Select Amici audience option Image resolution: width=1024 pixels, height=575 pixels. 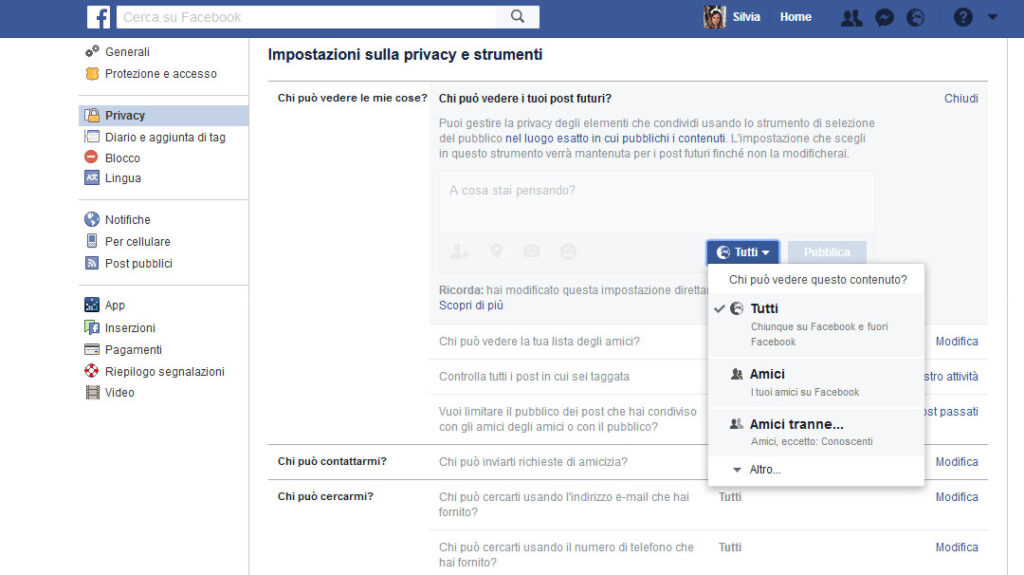[816, 382]
